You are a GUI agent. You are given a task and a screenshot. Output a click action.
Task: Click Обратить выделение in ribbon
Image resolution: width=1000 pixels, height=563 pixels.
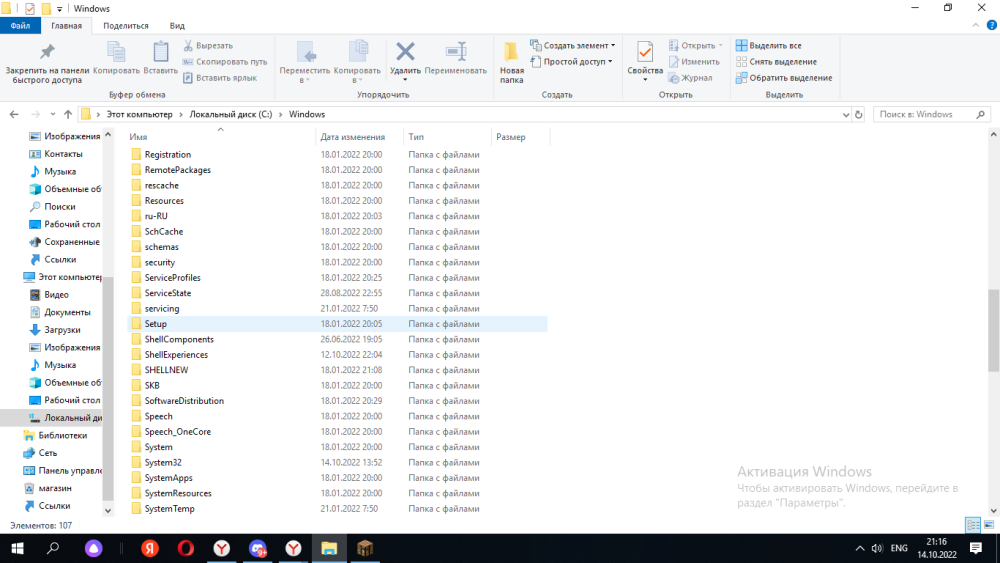tap(784, 78)
